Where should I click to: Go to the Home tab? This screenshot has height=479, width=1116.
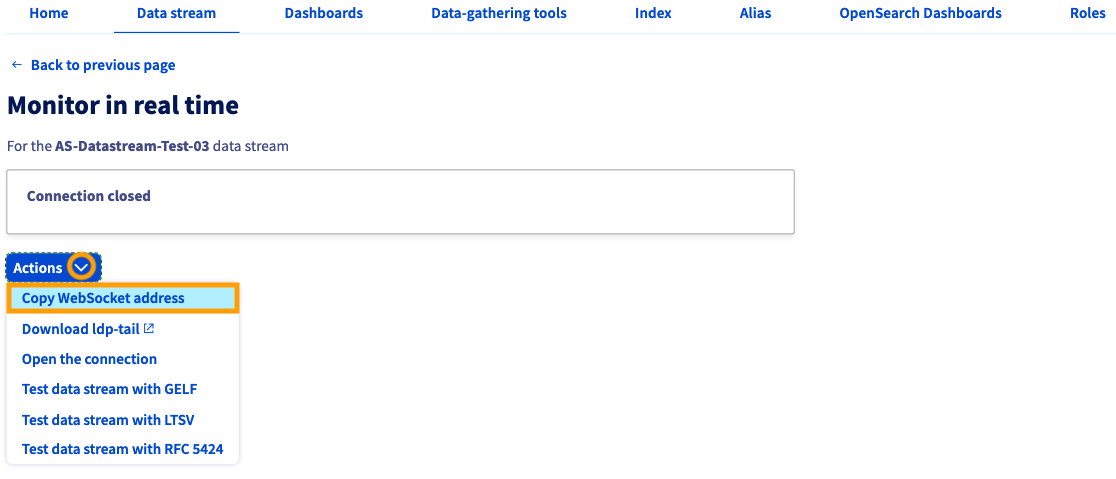tap(49, 14)
